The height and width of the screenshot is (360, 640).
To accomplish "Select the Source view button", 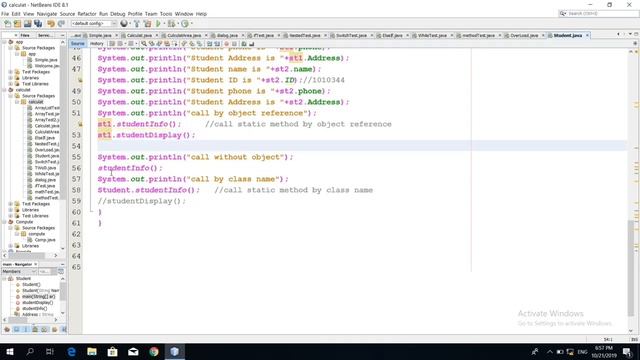I will [77, 44].
